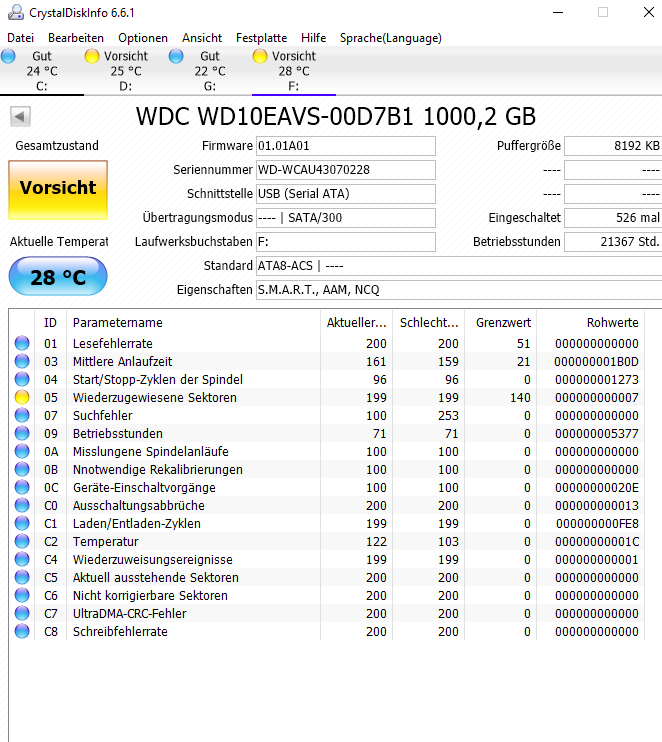The width and height of the screenshot is (662, 742).
Task: Click the Schlecht... column header
Action: coord(429,323)
